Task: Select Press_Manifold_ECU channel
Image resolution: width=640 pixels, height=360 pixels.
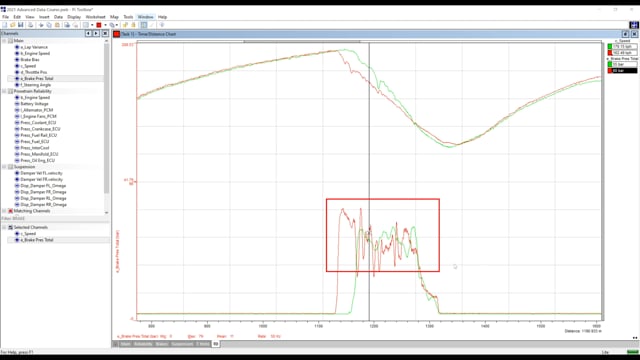Action: (x=39, y=154)
